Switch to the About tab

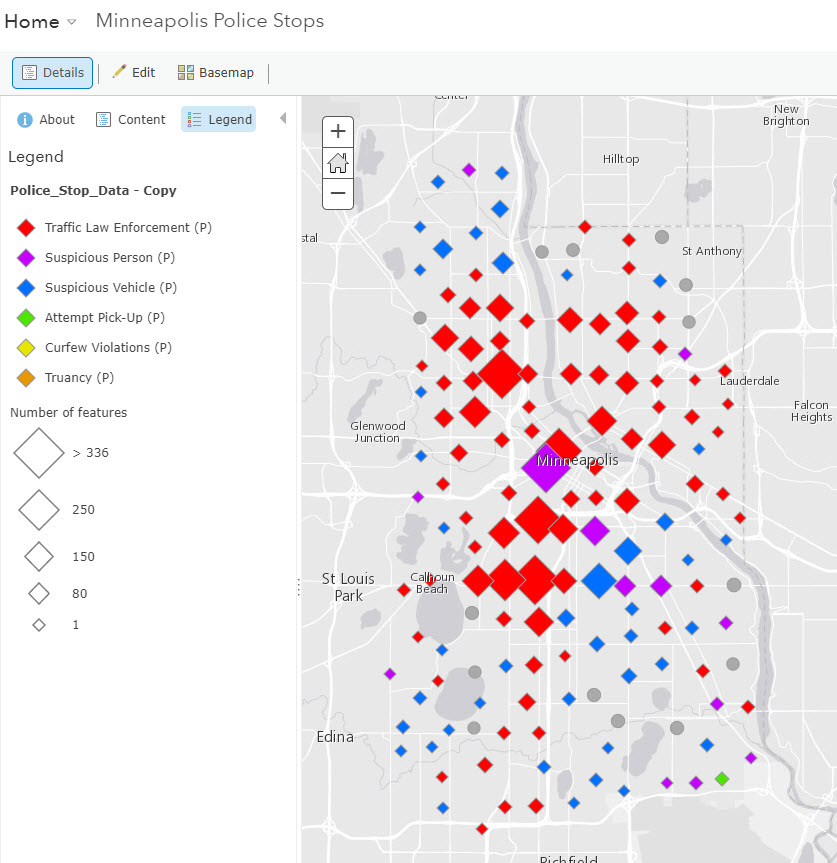(x=46, y=119)
